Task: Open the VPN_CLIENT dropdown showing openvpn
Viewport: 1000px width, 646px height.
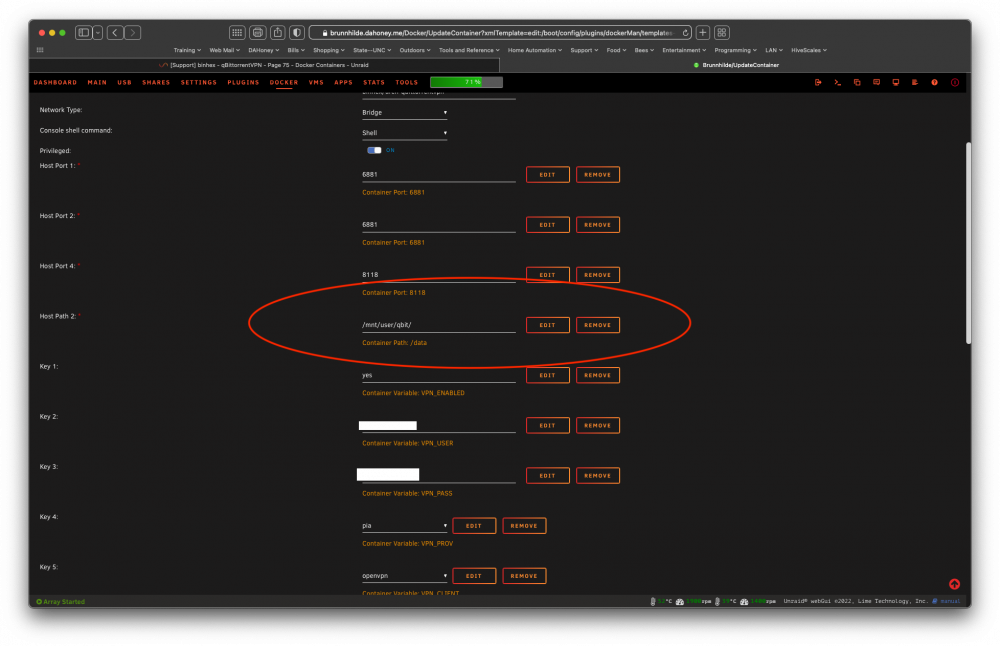Action: click(404, 576)
